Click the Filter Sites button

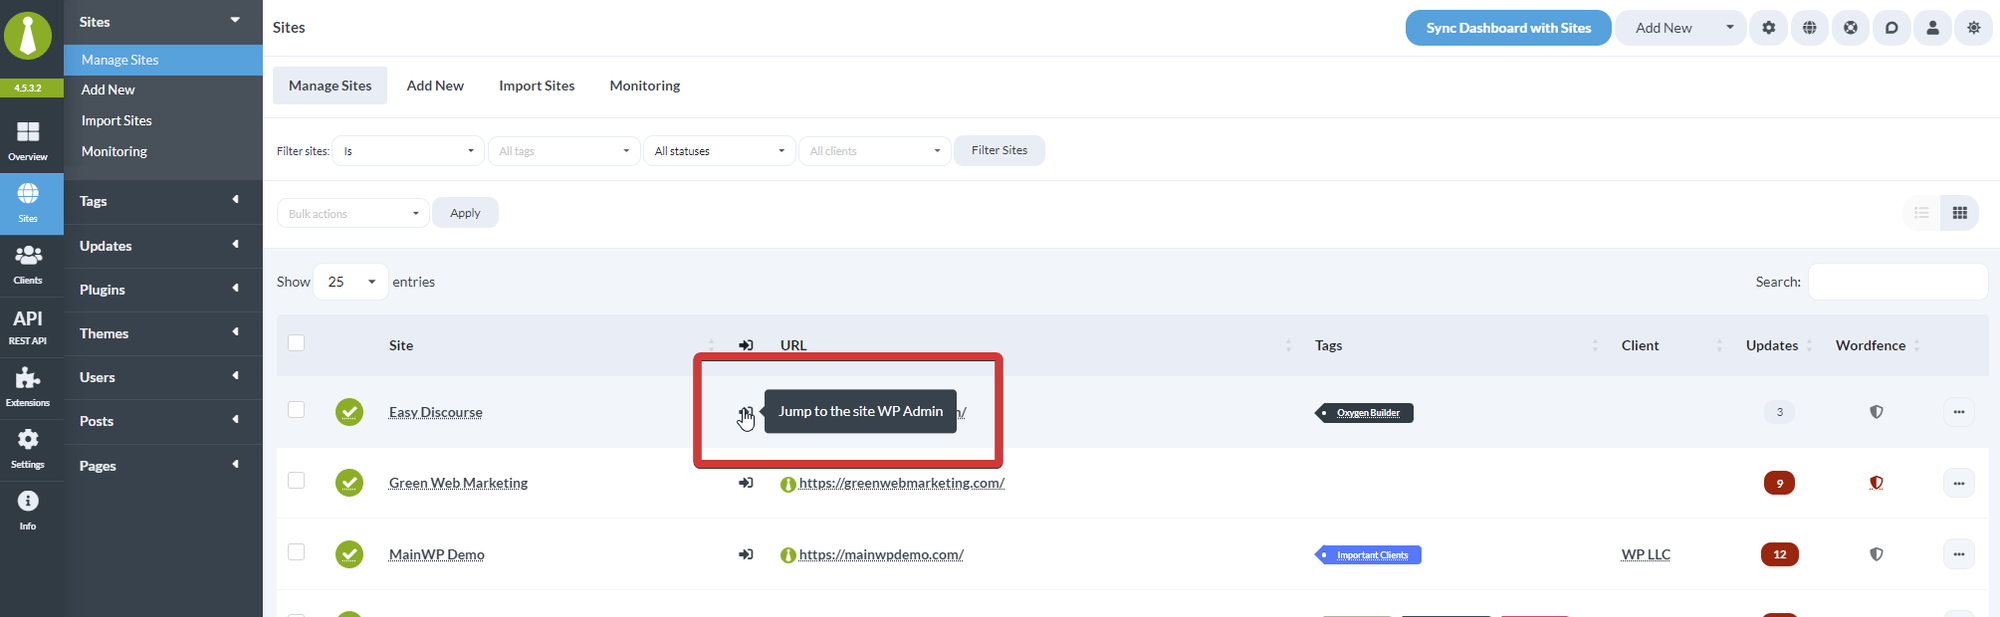click(1000, 150)
